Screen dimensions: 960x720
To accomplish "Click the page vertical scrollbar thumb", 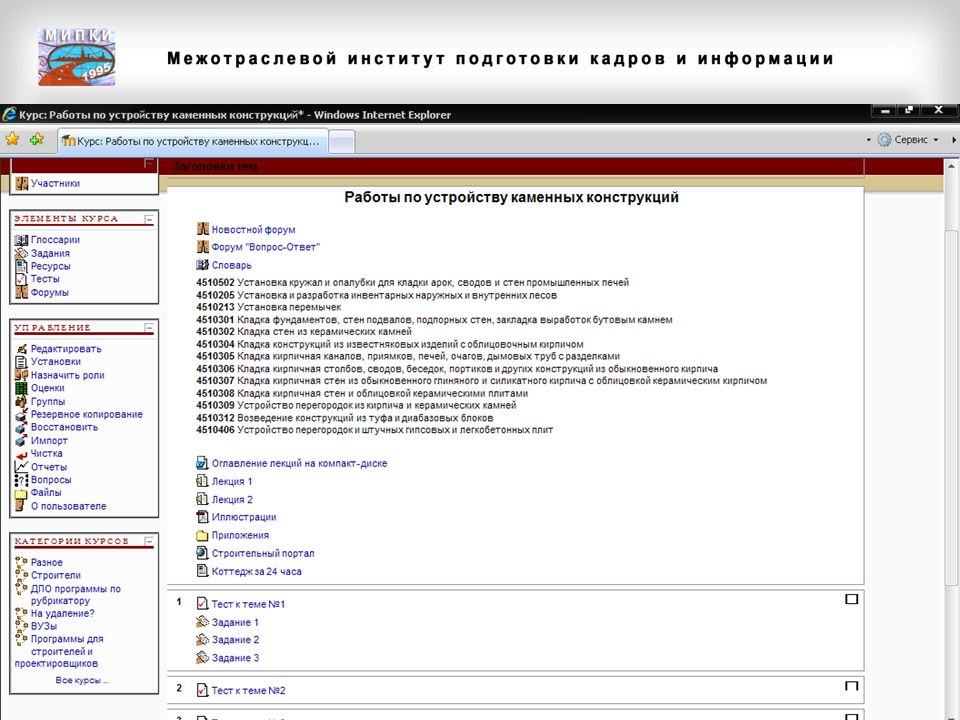I will [951, 407].
